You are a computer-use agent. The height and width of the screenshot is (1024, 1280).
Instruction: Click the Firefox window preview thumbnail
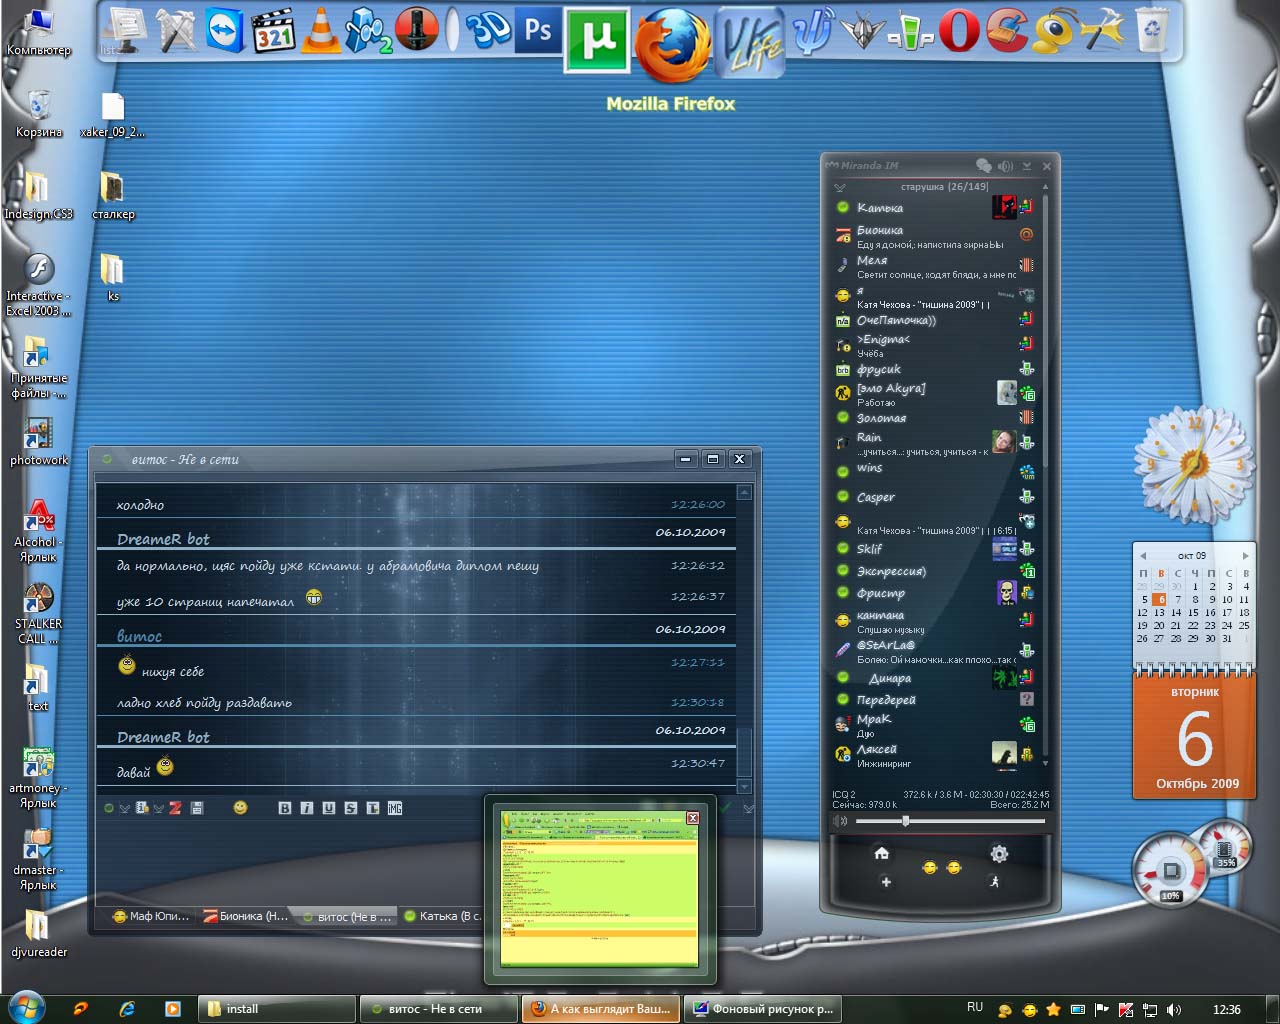[x=599, y=888]
